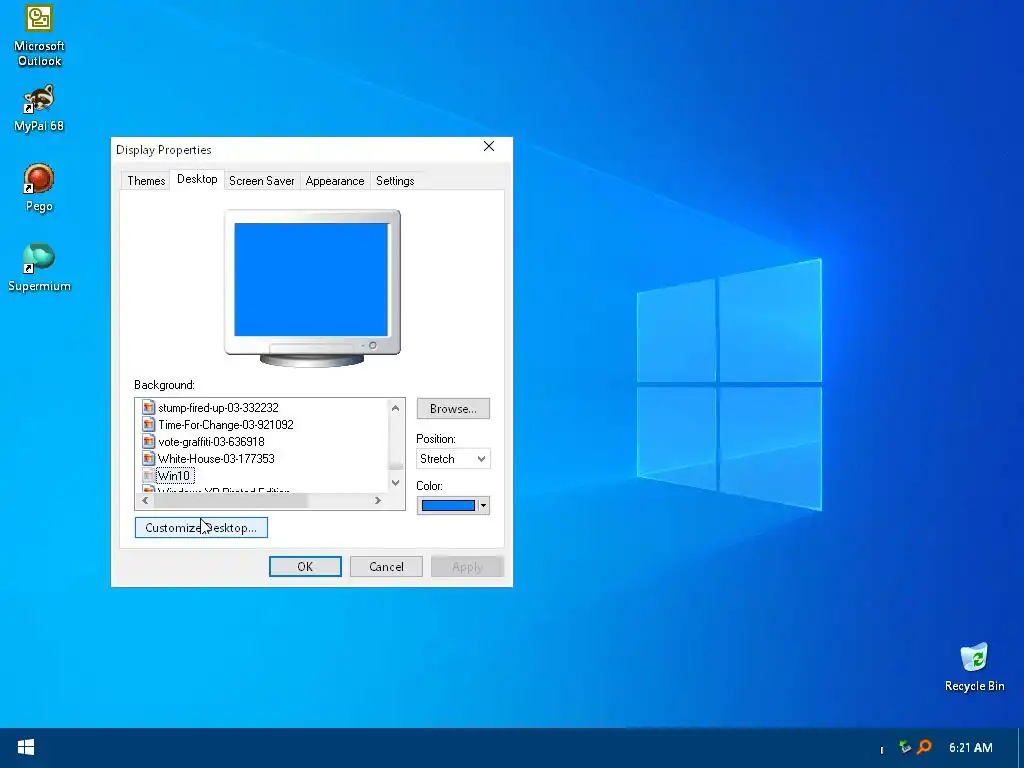
Task: Select the Win10 background entry
Action: pyautogui.click(x=174, y=475)
